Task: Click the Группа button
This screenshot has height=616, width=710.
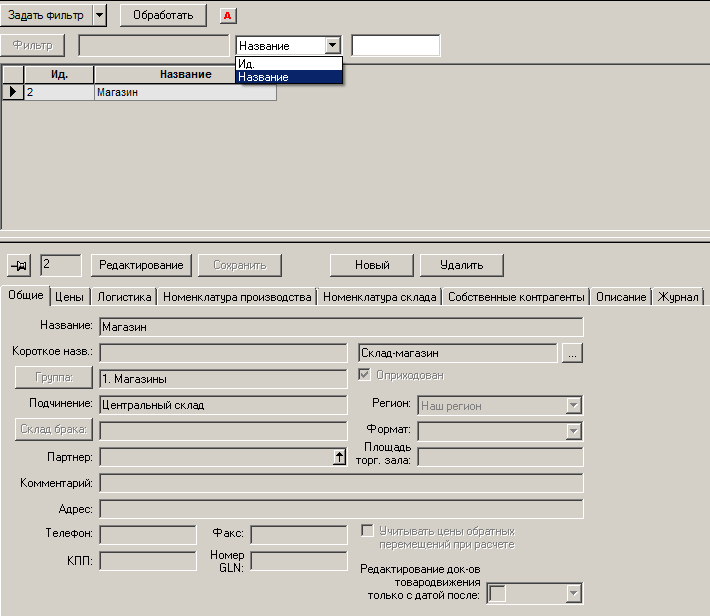Action: 54,377
